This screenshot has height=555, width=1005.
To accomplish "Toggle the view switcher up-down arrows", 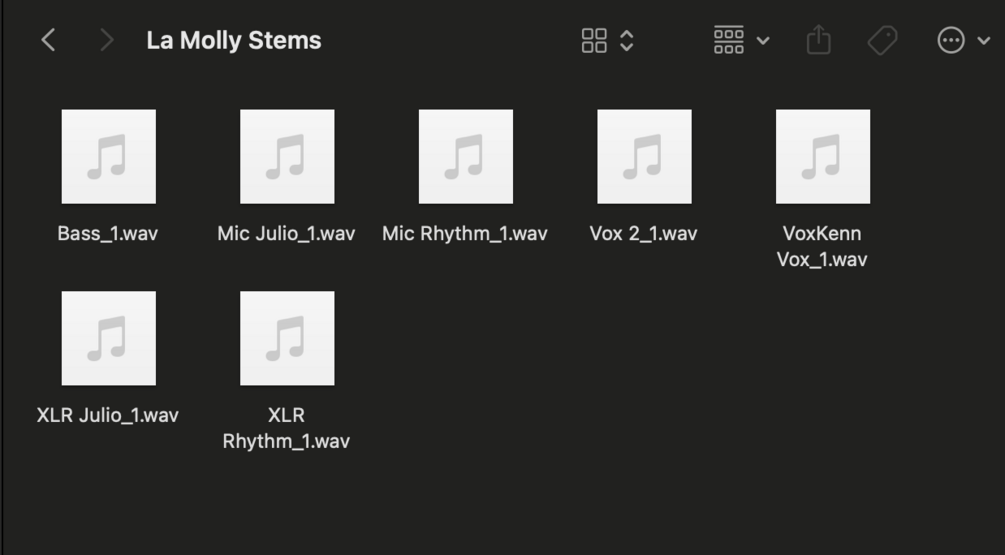I will coord(627,40).
